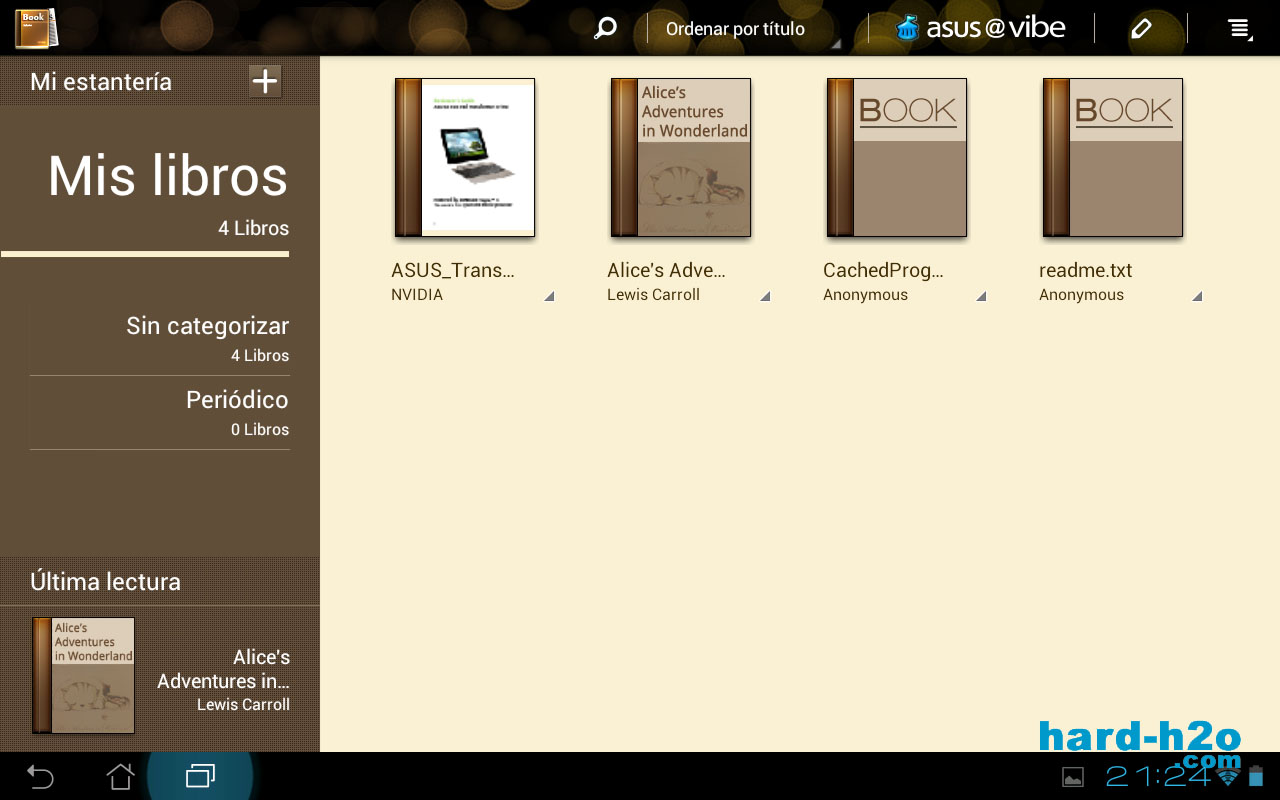Tap the MyLibrary book app icon
Screen dimensions: 1280x800
(36, 28)
